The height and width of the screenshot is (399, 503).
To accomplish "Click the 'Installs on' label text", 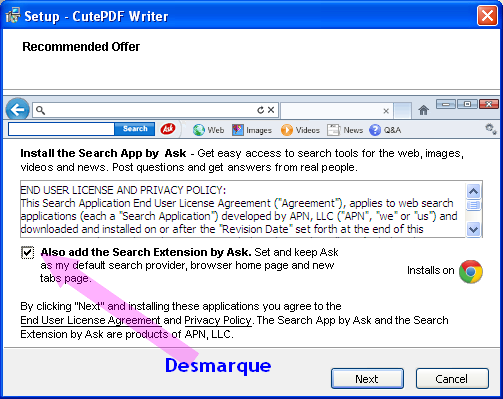I will [431, 270].
